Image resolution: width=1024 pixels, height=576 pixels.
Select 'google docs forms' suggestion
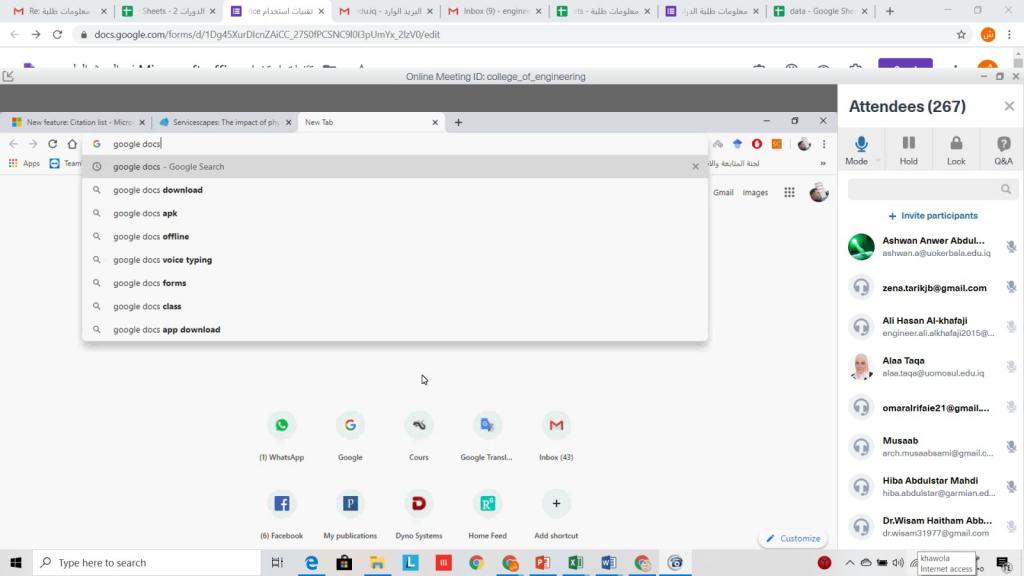(150, 283)
